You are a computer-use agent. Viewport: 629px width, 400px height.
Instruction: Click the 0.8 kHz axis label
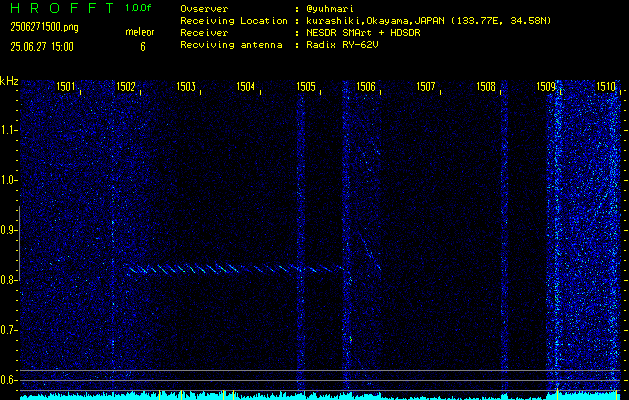[9, 280]
